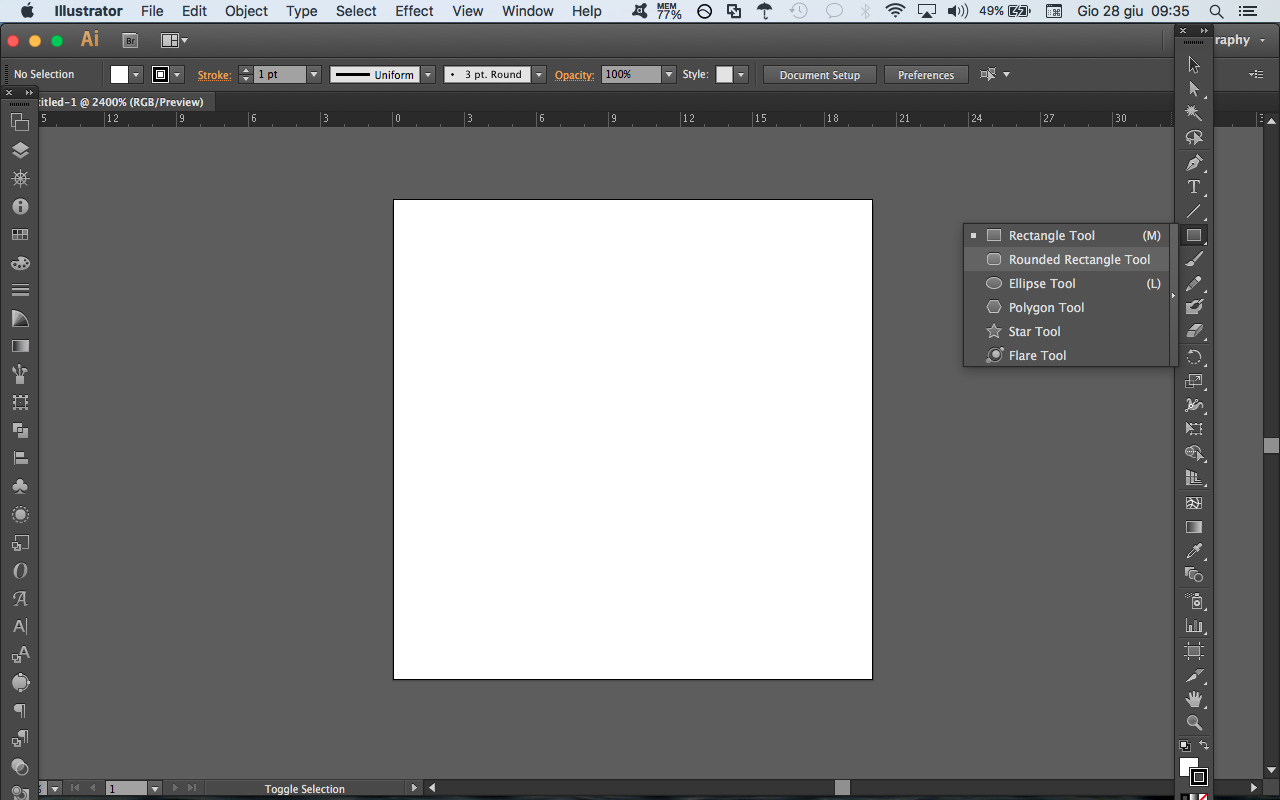Click the Preferences button
This screenshot has width=1280, height=800.
click(926, 75)
